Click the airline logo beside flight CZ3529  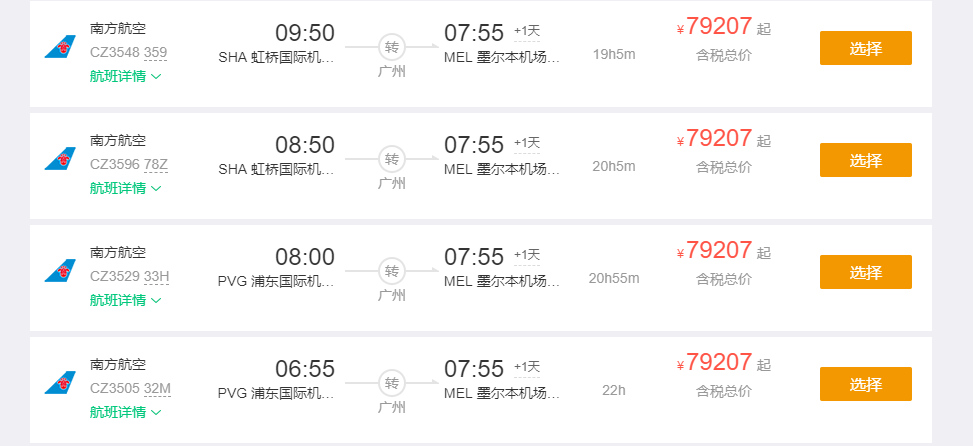[60, 270]
